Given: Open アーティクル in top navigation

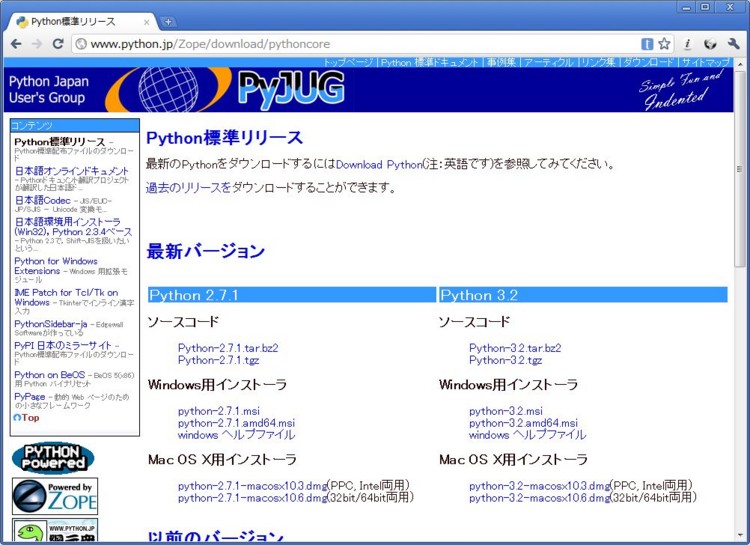Looking at the screenshot, I should (548, 62).
